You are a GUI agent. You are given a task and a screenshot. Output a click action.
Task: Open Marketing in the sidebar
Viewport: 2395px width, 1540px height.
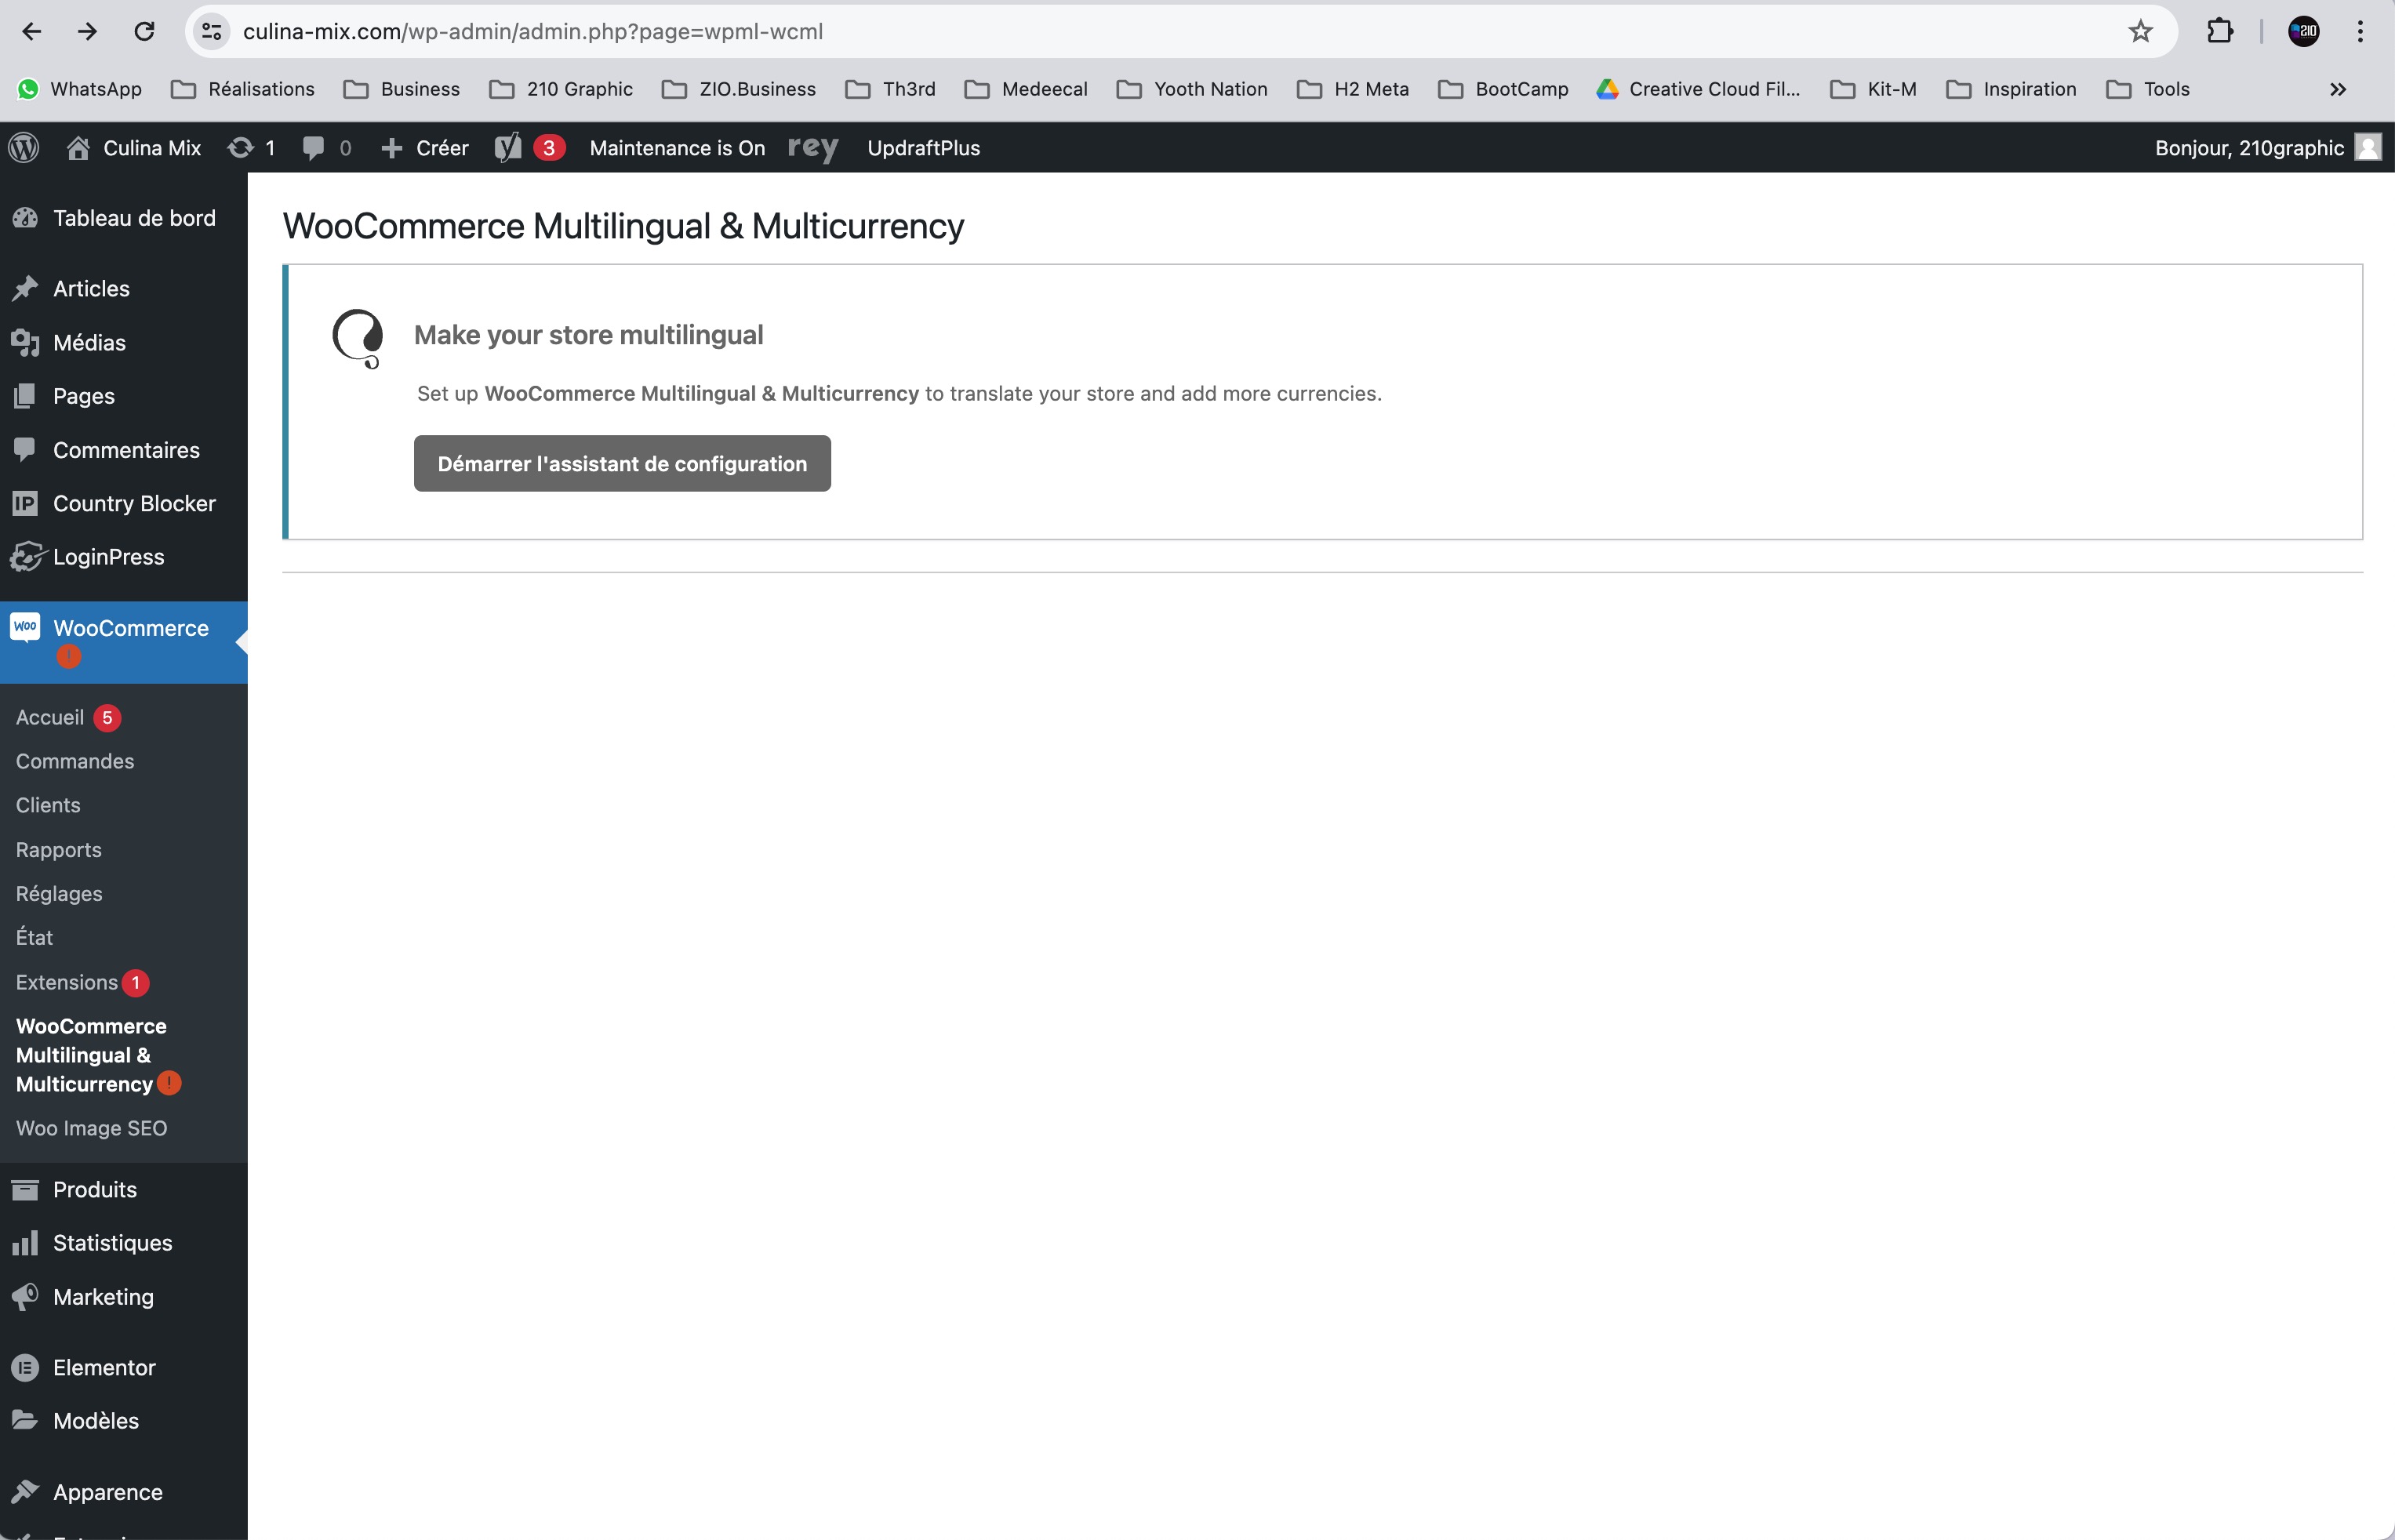click(x=124, y=1297)
